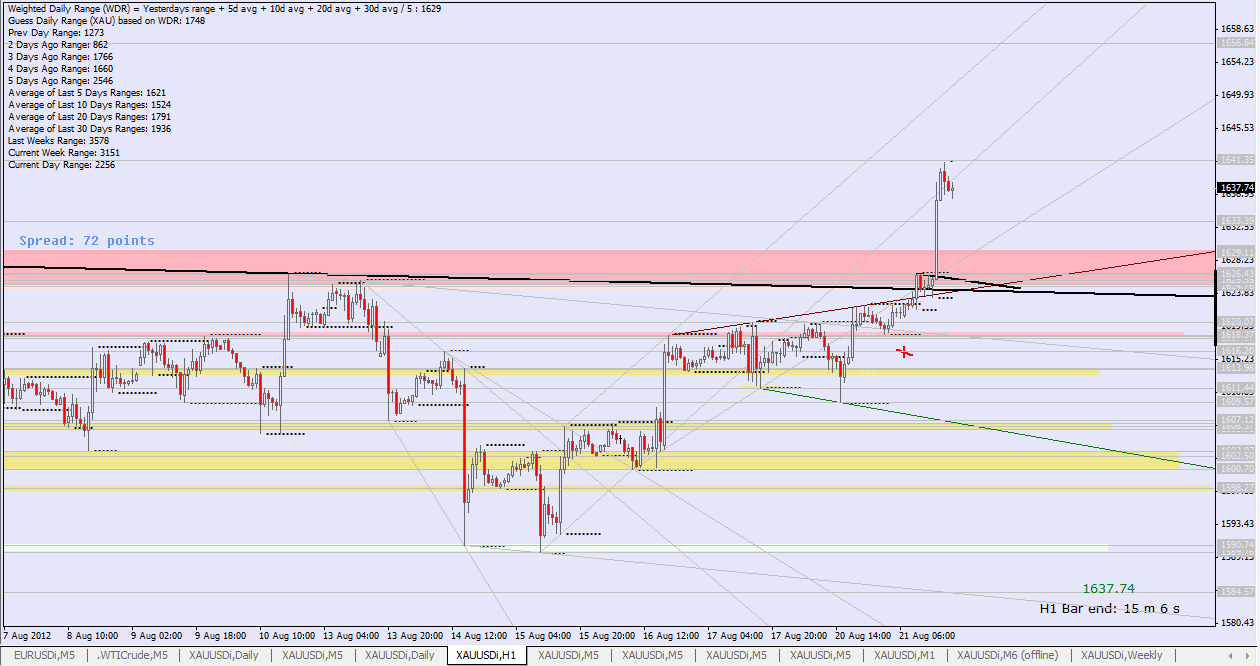Switch to the XAUUSDi,M1 chart tab
Viewport: 1260px width, 666px height.
pyautogui.click(x=906, y=656)
